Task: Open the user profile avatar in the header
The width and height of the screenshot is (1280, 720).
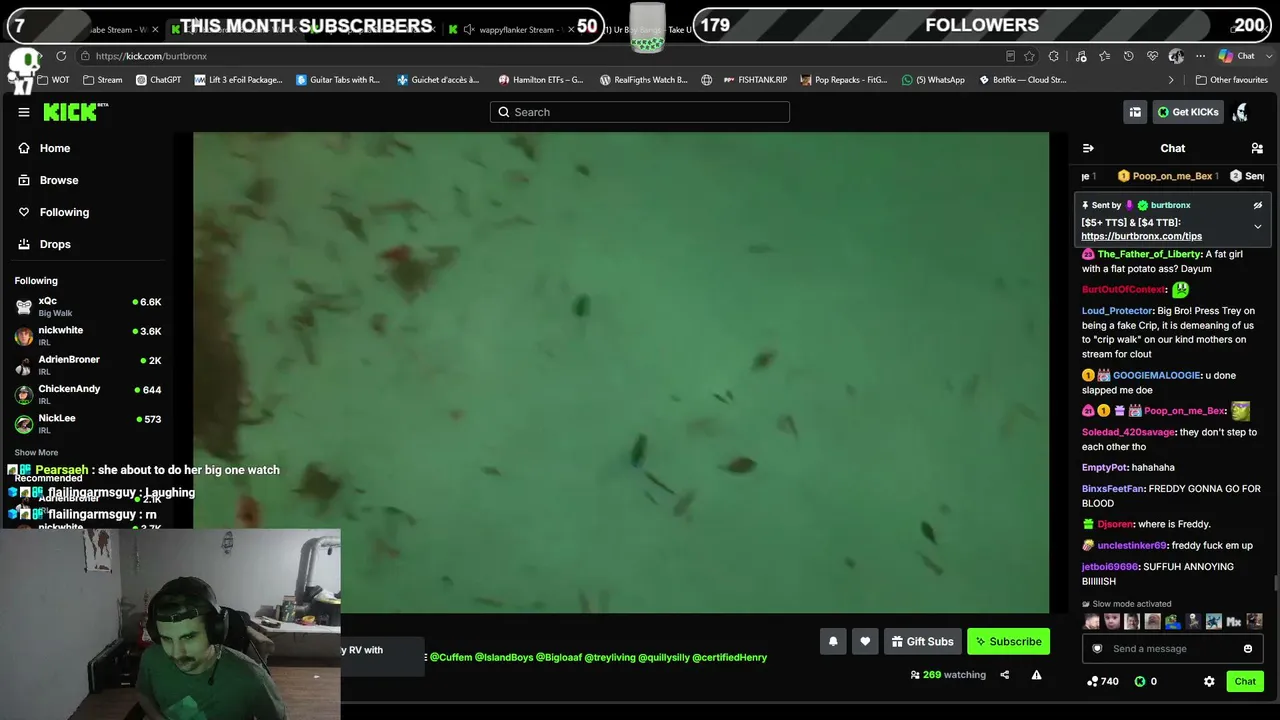Action: [x=1240, y=112]
